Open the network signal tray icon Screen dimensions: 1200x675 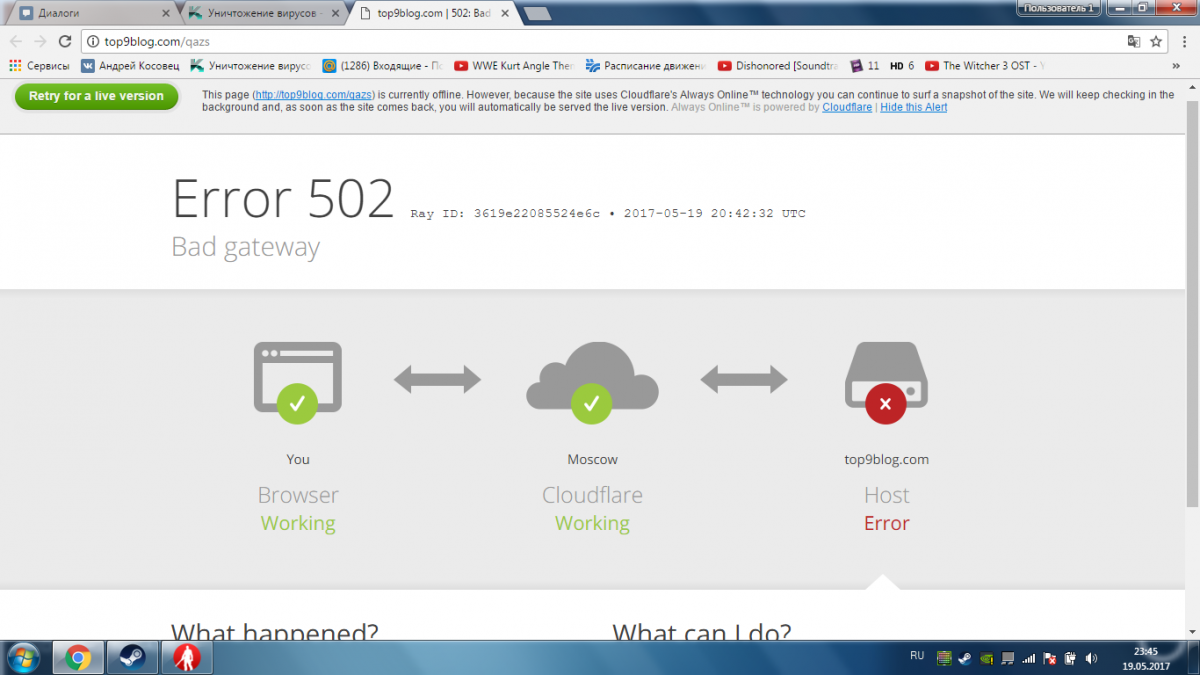click(x=1029, y=658)
